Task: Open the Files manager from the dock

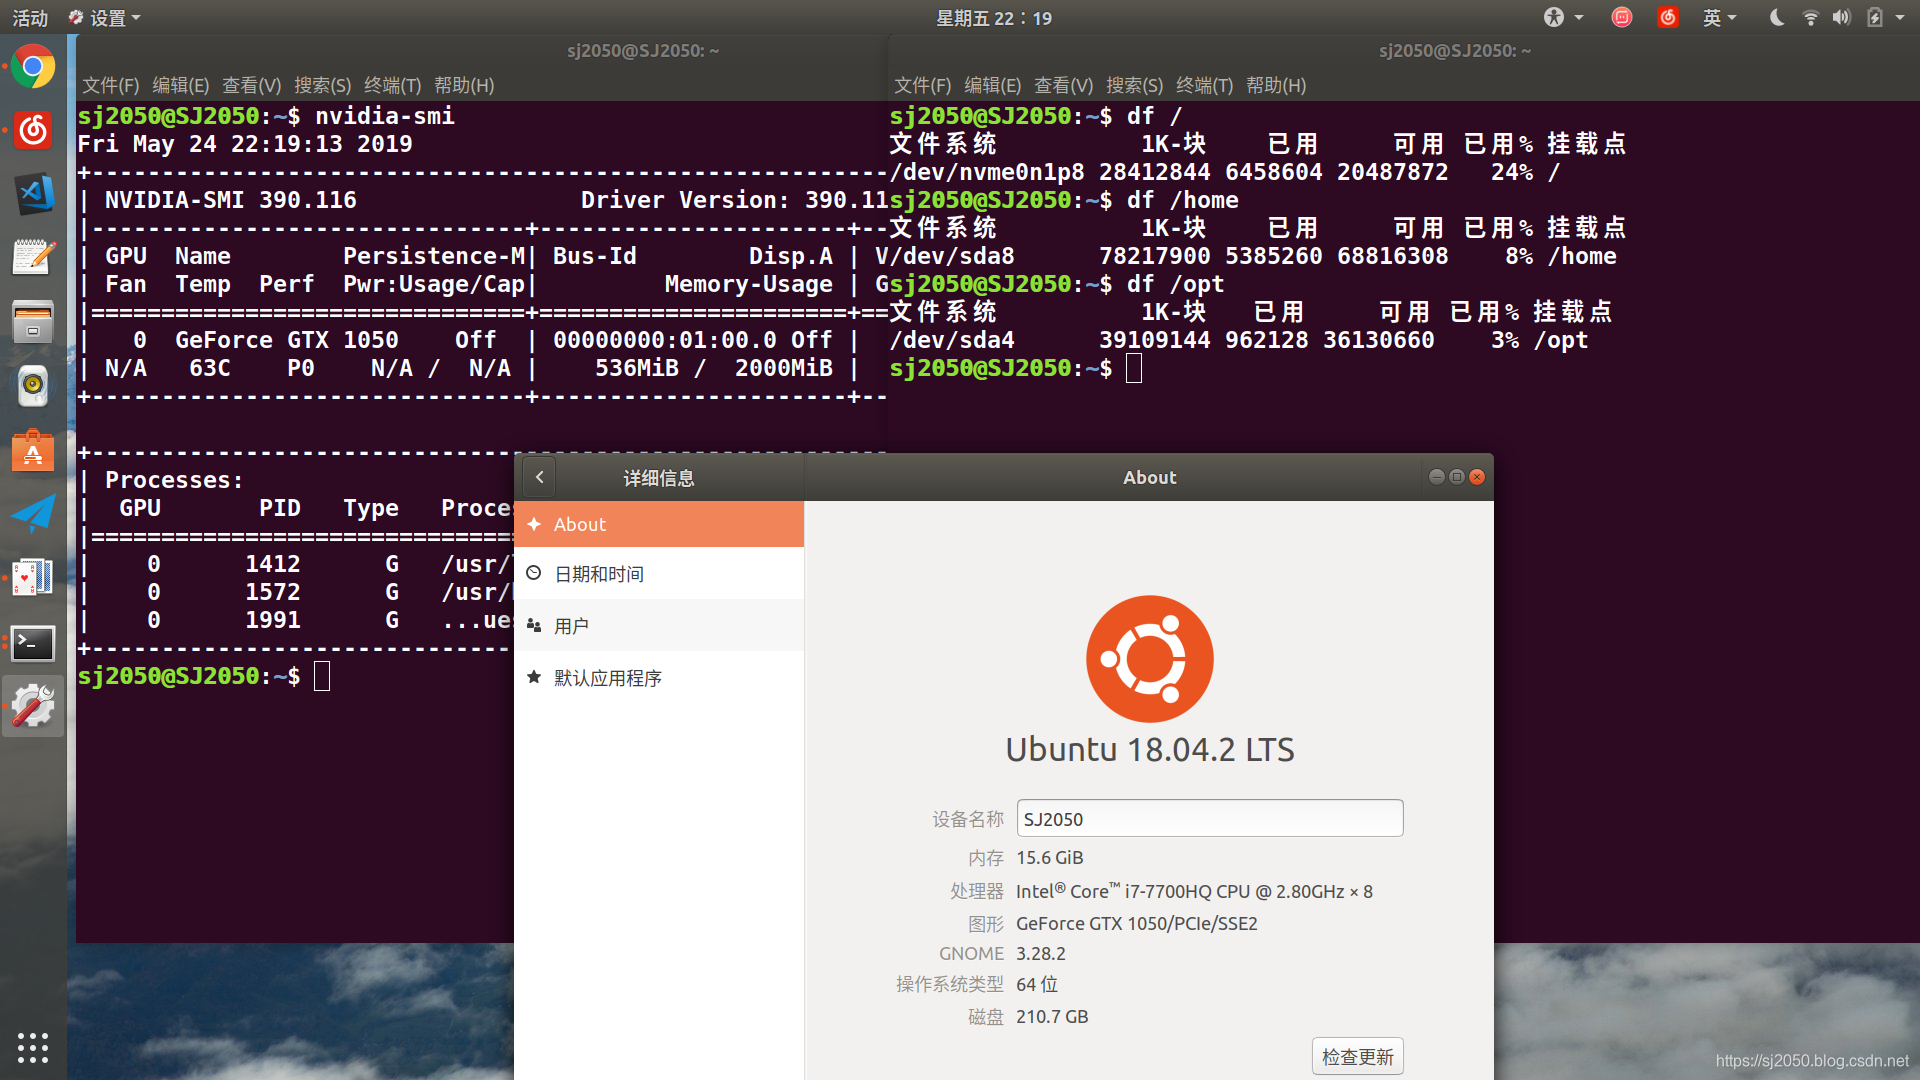Action: tap(33, 322)
